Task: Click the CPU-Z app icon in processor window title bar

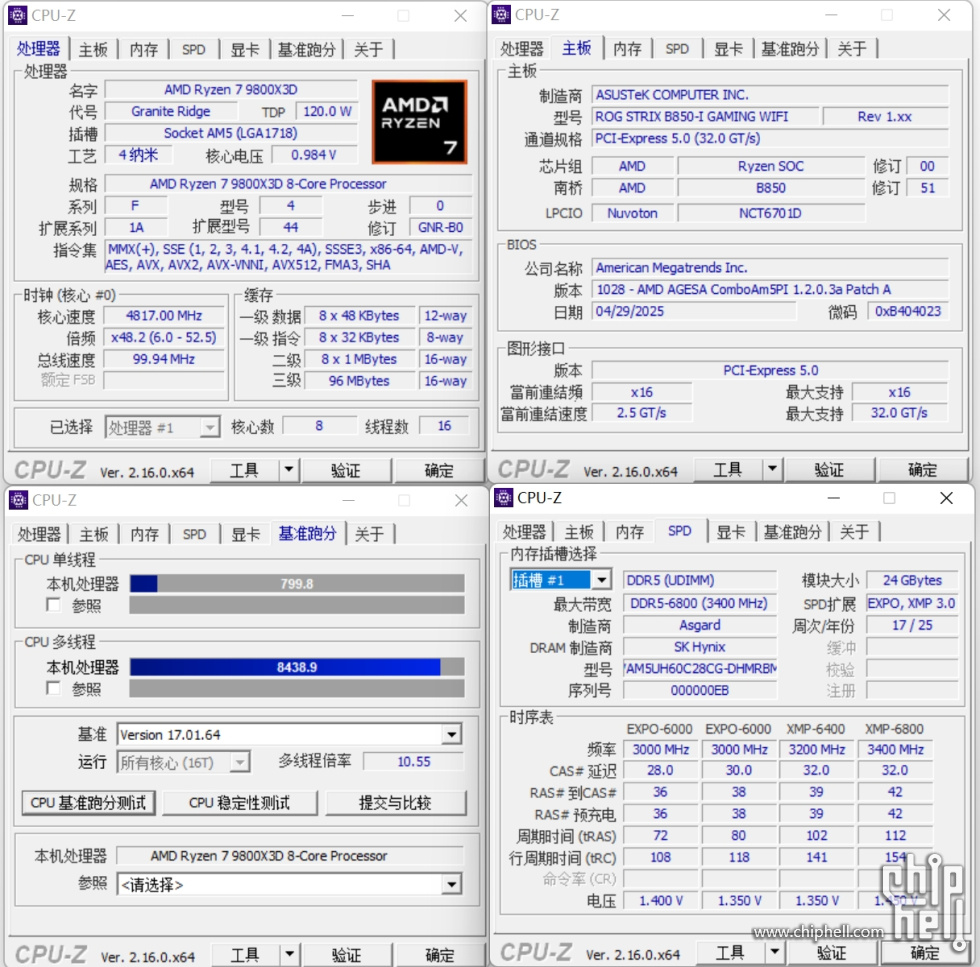Action: click(x=18, y=15)
